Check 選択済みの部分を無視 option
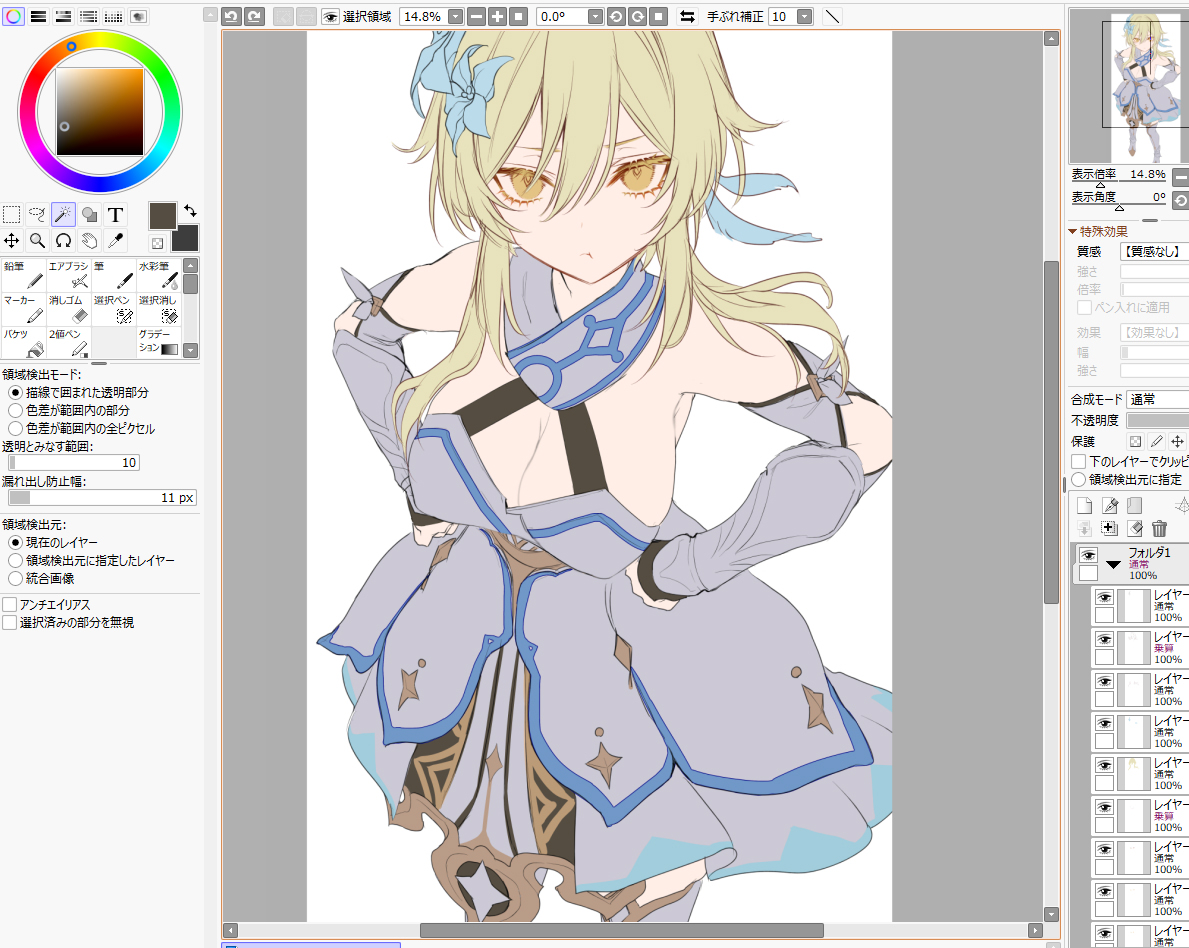 10,622
